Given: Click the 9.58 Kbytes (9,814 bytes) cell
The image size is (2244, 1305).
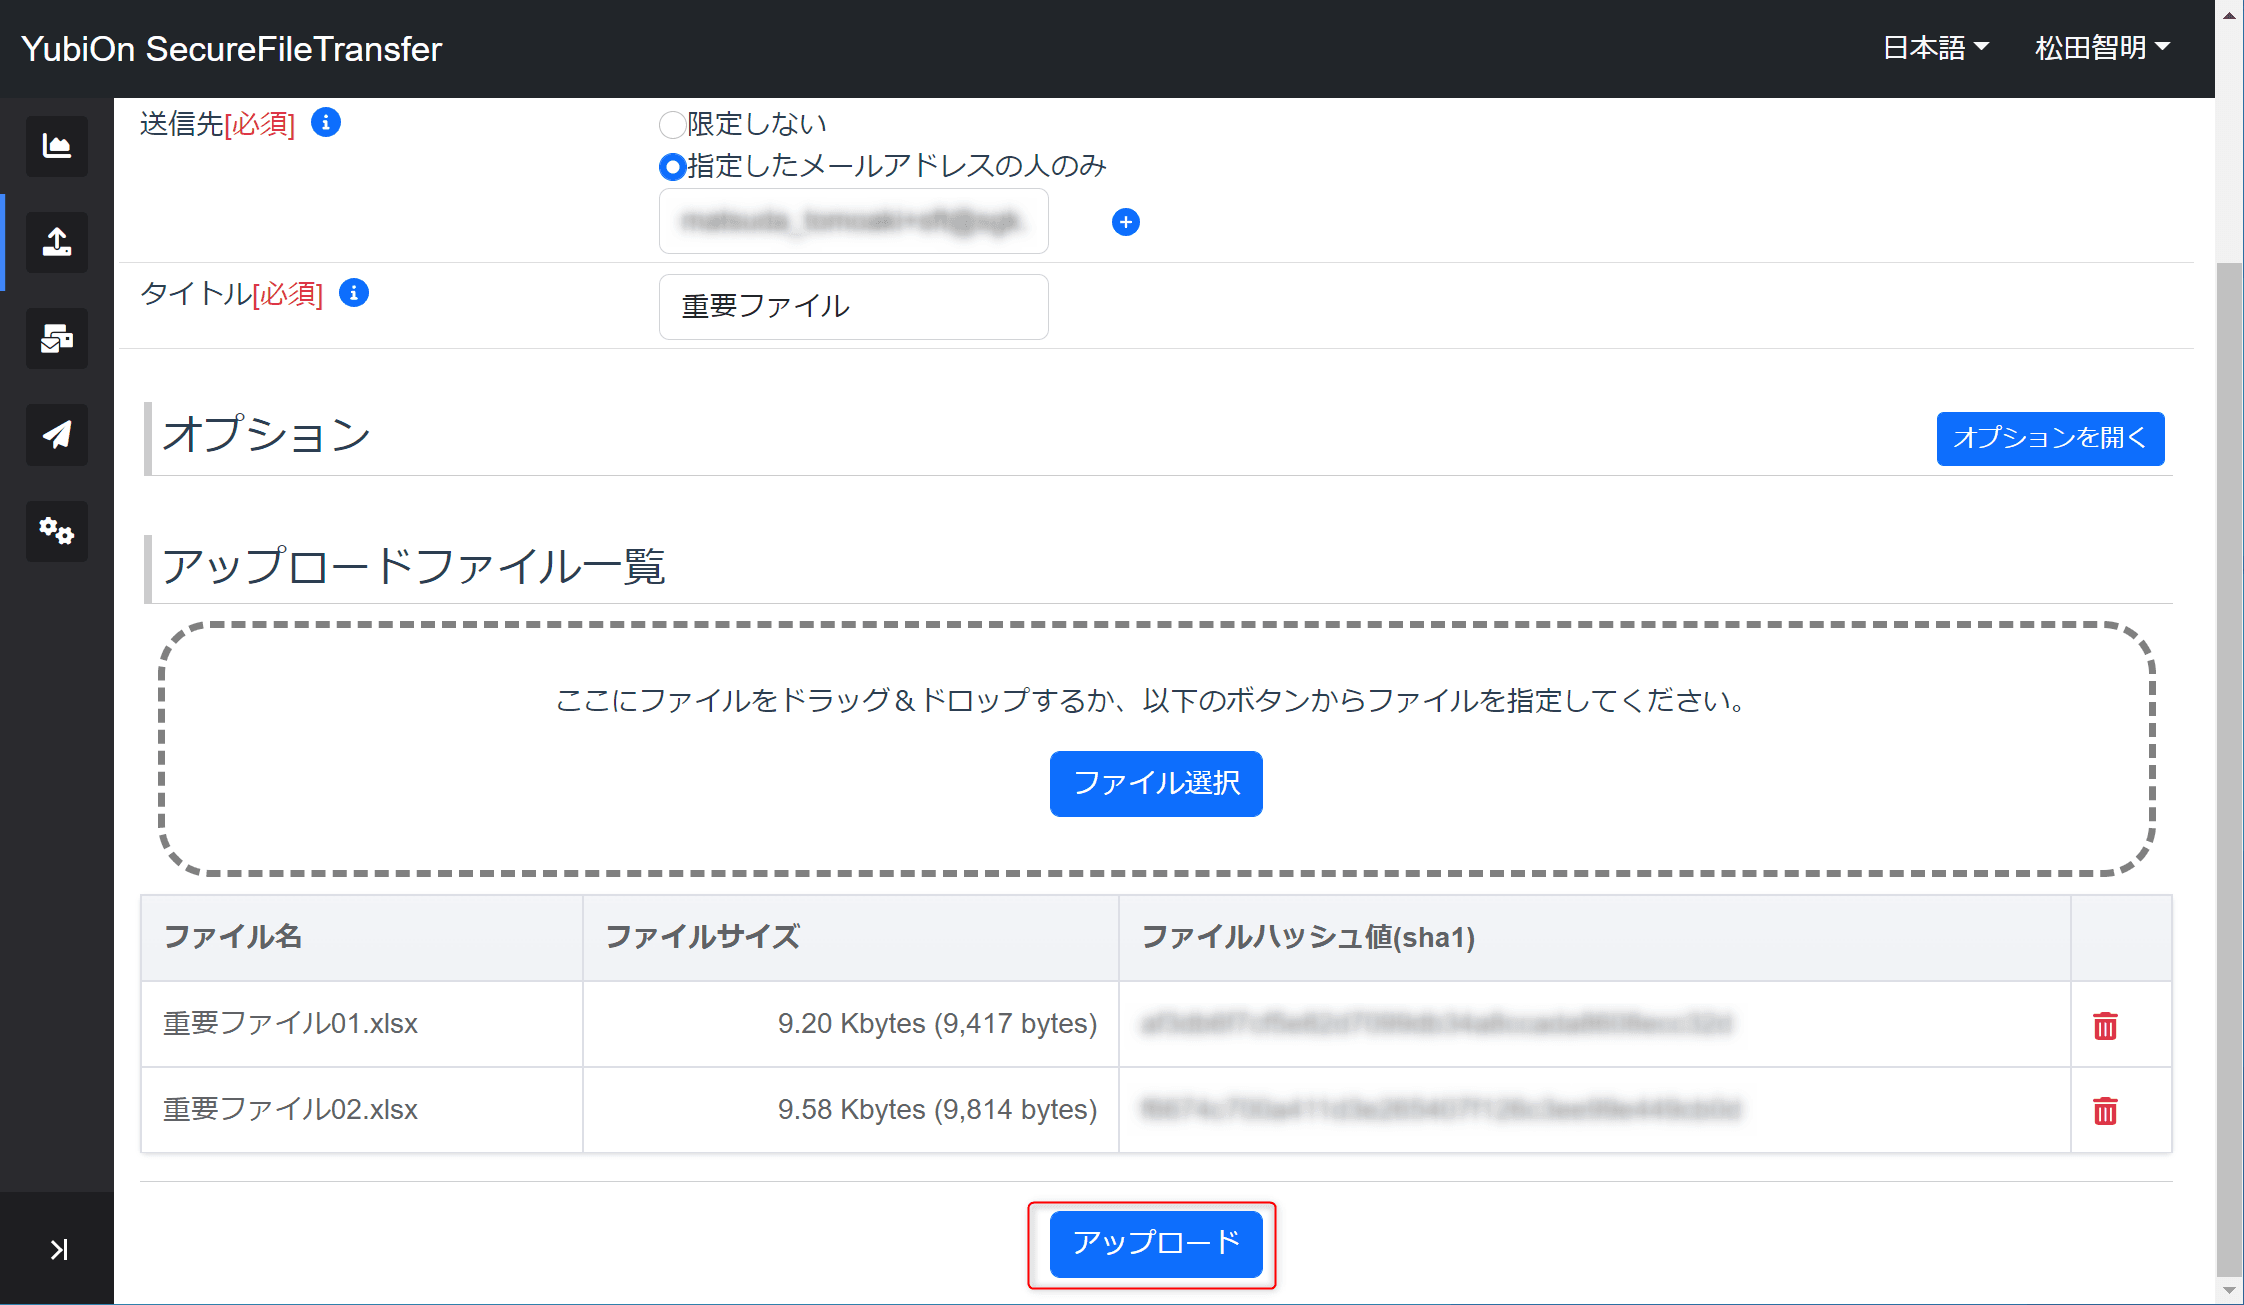Looking at the screenshot, I should click(x=851, y=1110).
